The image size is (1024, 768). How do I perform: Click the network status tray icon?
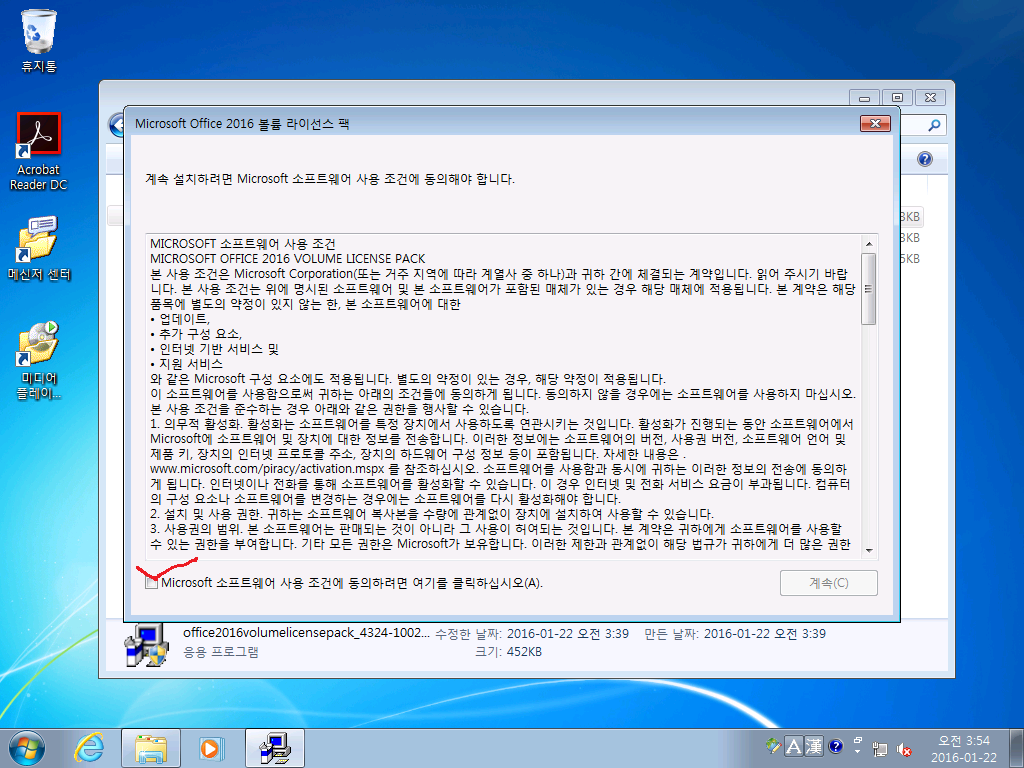click(880, 749)
